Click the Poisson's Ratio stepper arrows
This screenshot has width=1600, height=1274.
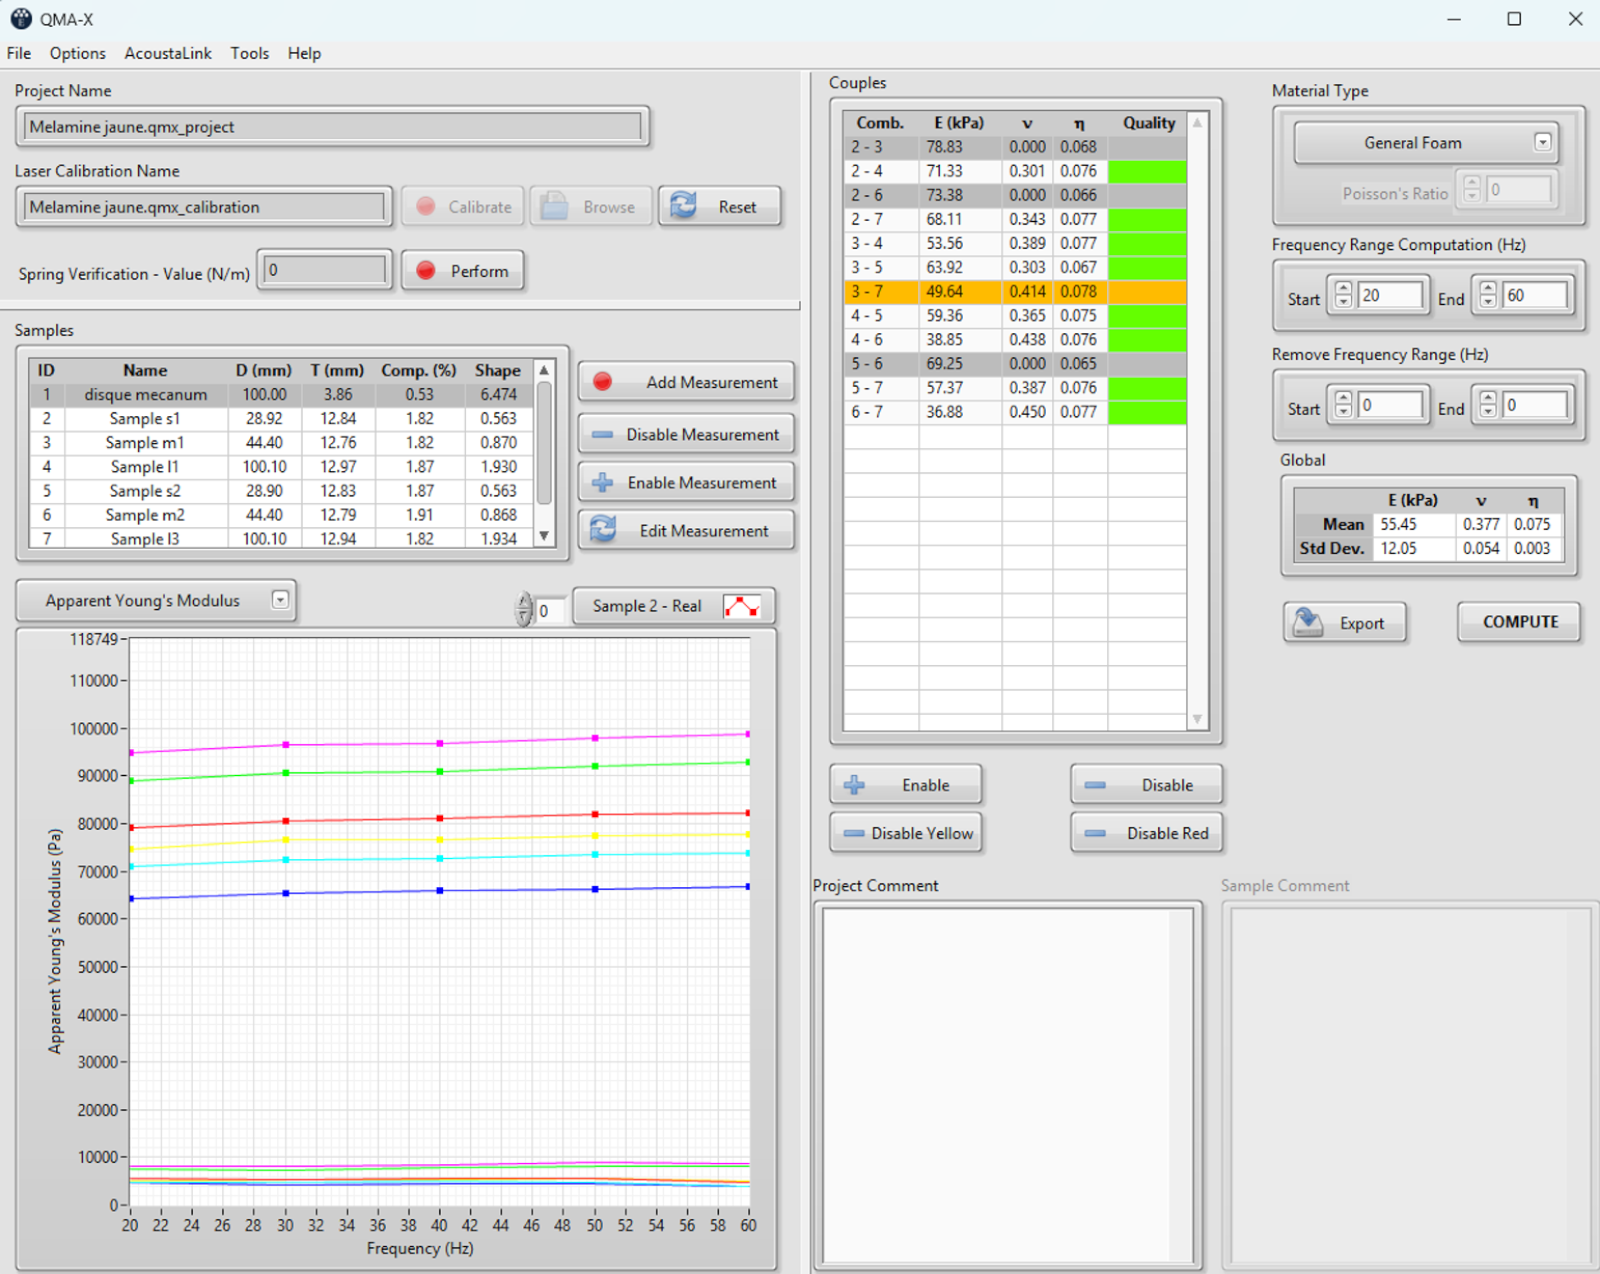point(1471,189)
